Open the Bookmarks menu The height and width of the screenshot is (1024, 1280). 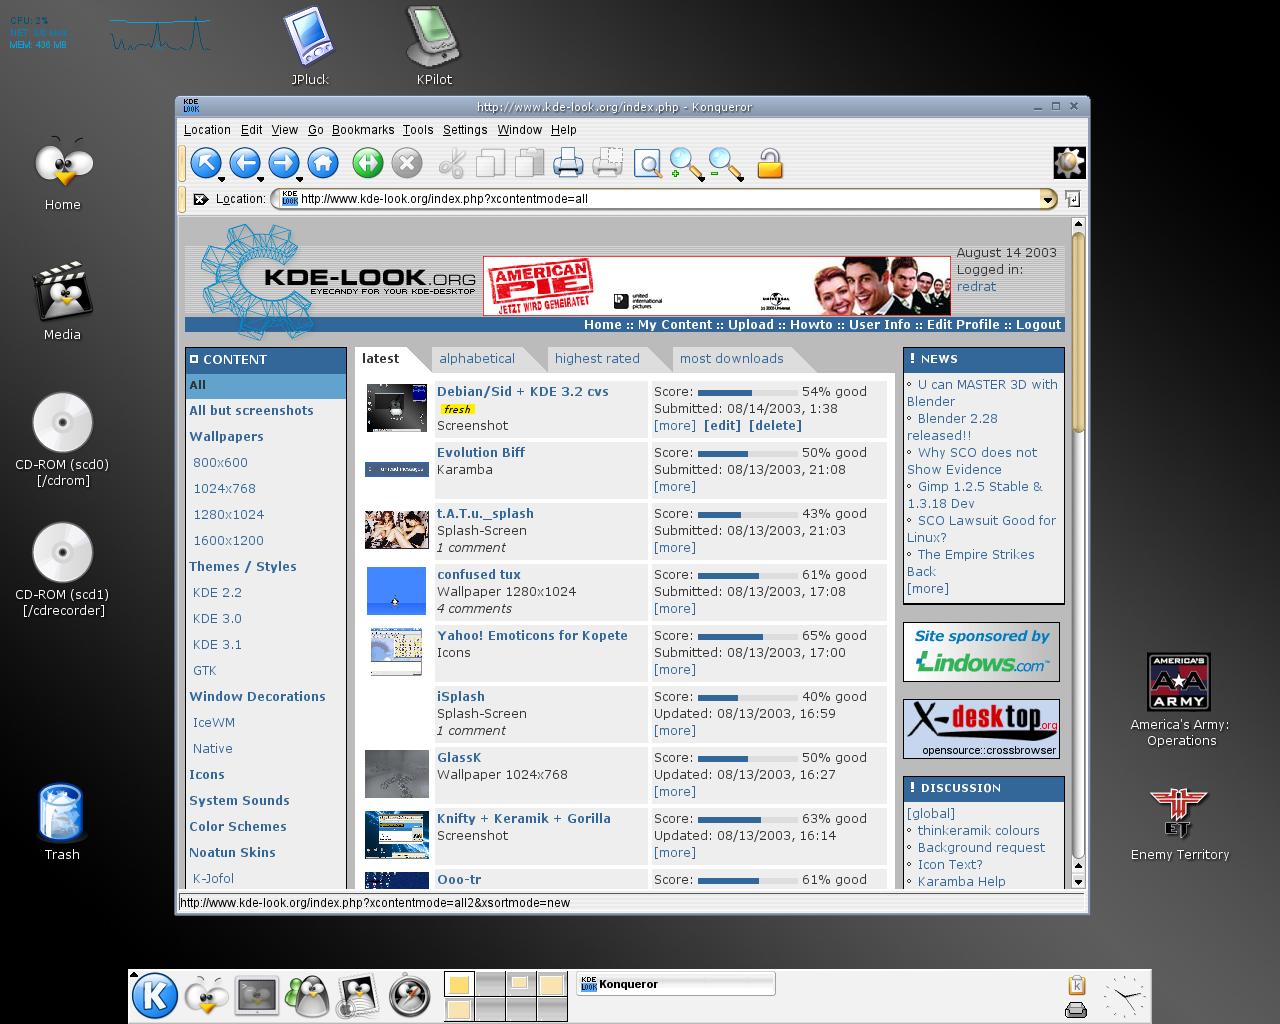point(363,130)
